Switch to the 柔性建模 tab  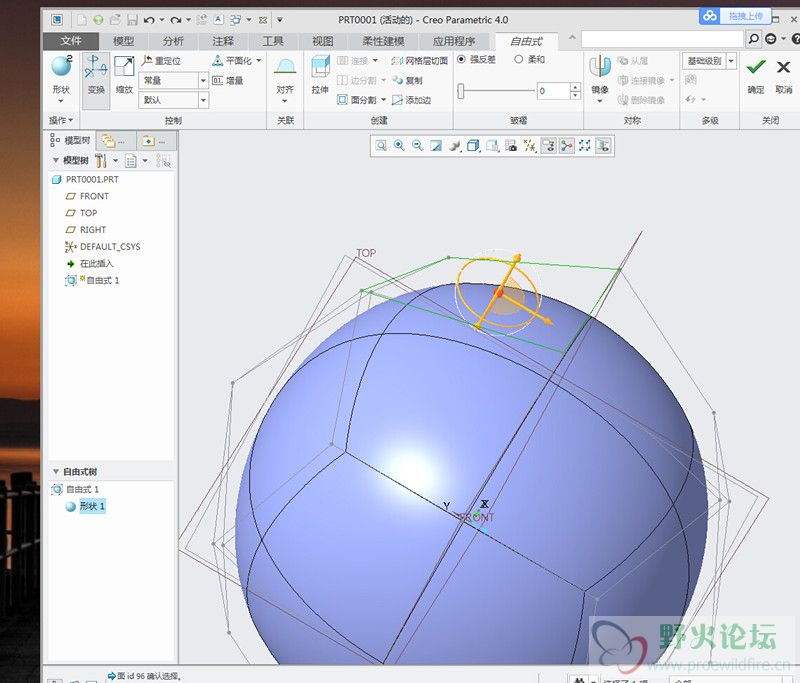(383, 41)
